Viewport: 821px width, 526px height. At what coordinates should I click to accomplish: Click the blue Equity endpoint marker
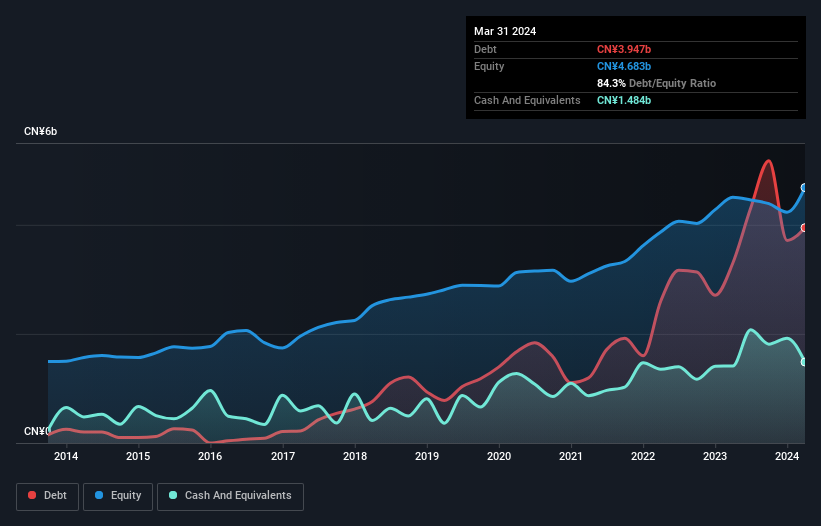click(805, 188)
